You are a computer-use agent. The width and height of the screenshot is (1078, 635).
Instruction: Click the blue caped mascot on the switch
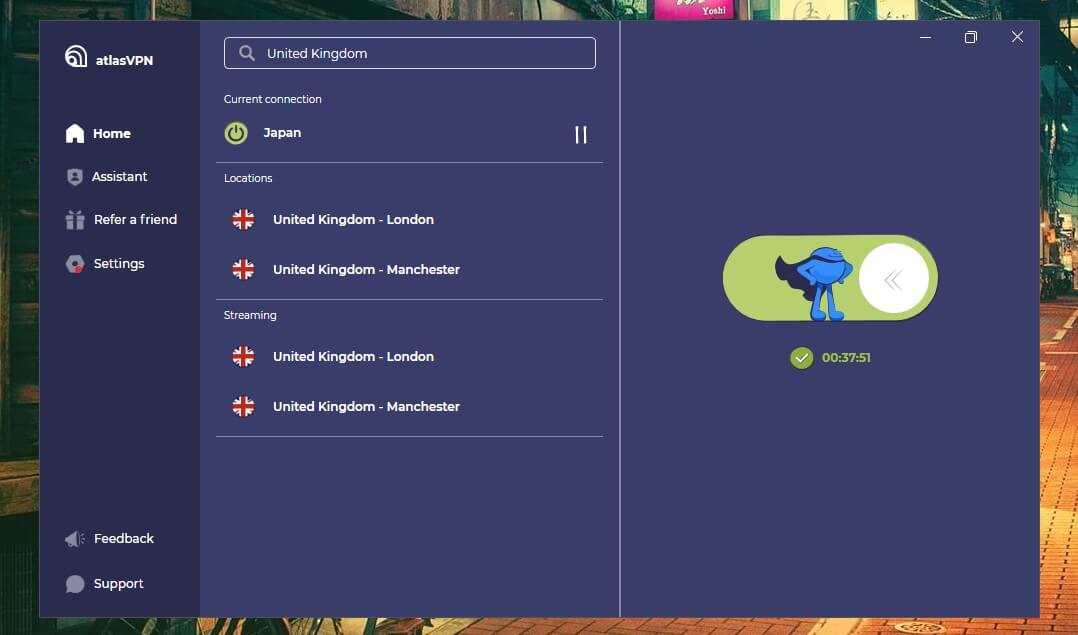816,283
